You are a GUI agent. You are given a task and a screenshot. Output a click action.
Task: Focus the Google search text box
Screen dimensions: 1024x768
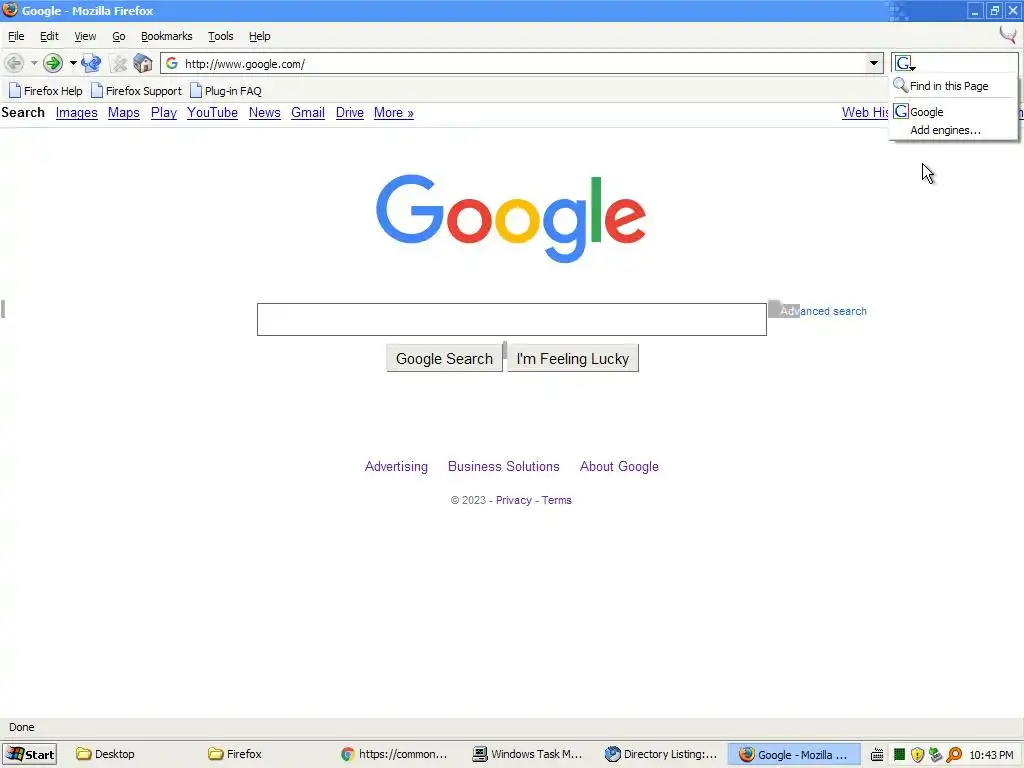(511, 319)
